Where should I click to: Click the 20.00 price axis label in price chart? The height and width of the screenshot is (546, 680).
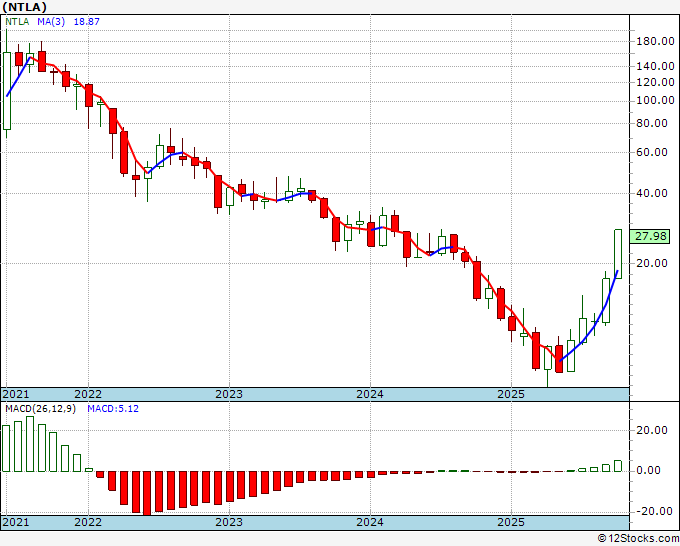pos(652,263)
